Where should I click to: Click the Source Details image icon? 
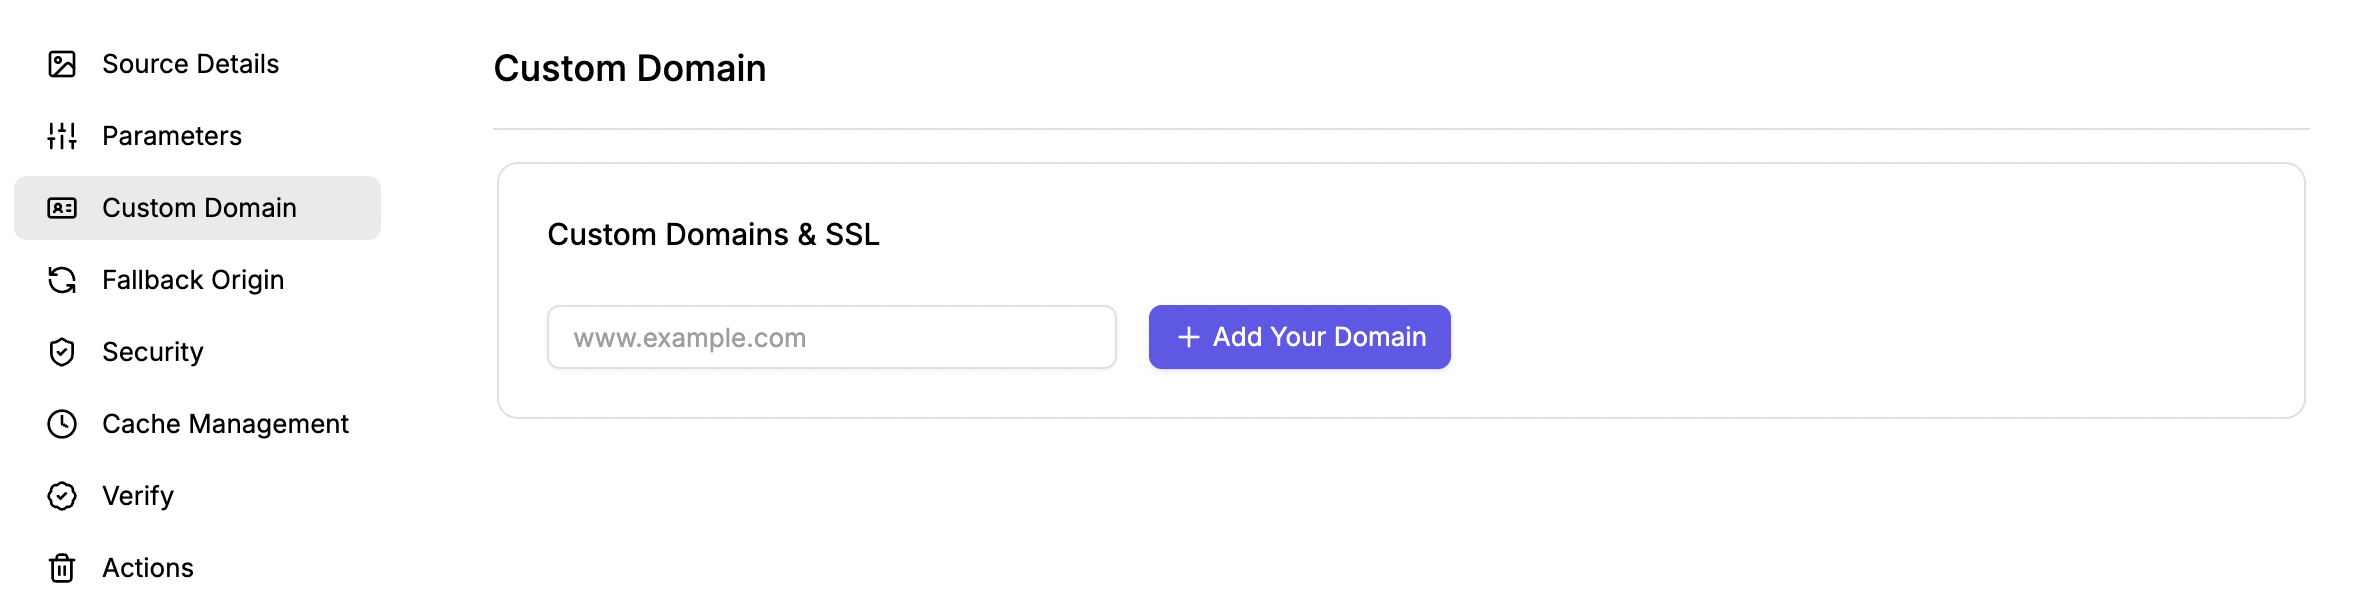pyautogui.click(x=62, y=64)
